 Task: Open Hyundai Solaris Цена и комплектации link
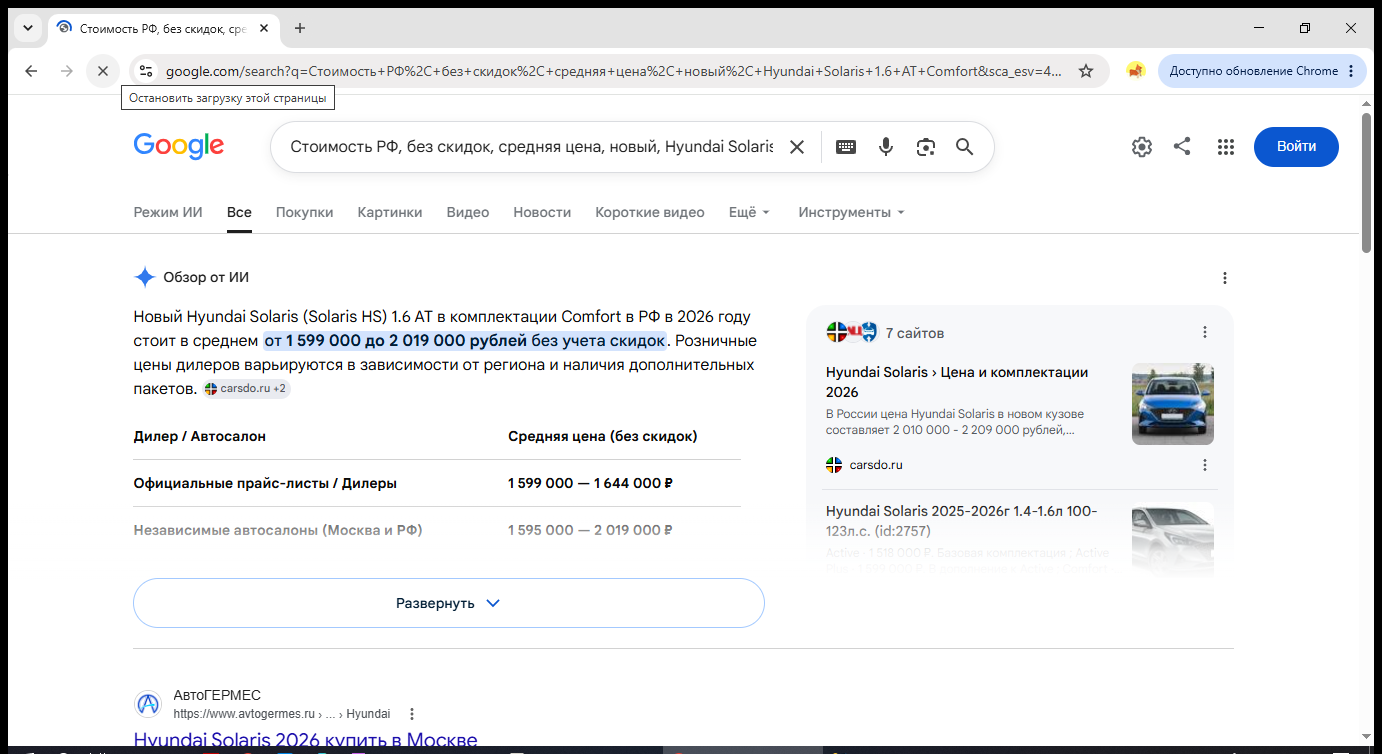[x=957, y=382]
